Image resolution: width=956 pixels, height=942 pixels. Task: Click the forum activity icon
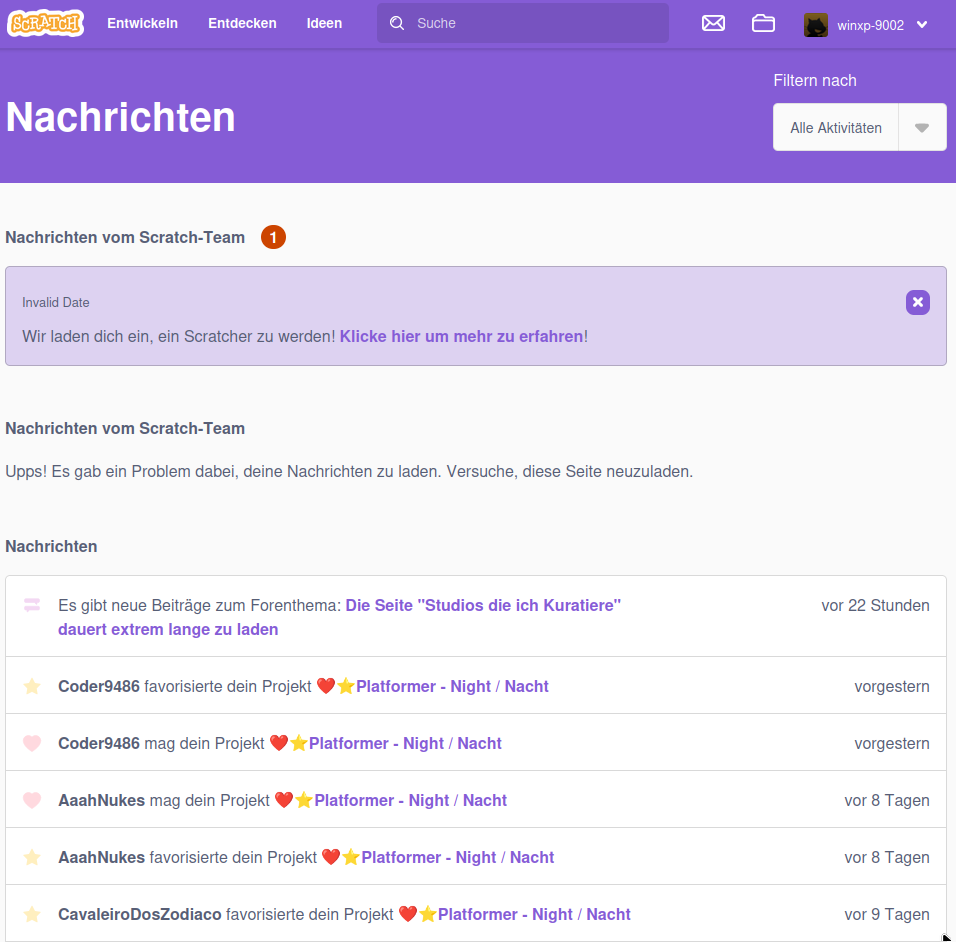coord(32,605)
